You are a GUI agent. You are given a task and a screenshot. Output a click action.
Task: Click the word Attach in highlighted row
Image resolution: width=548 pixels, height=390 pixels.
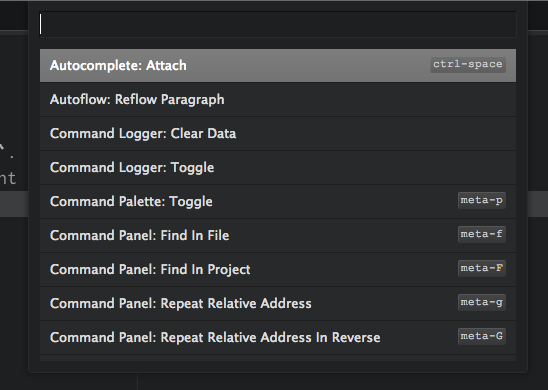pyautogui.click(x=166, y=66)
